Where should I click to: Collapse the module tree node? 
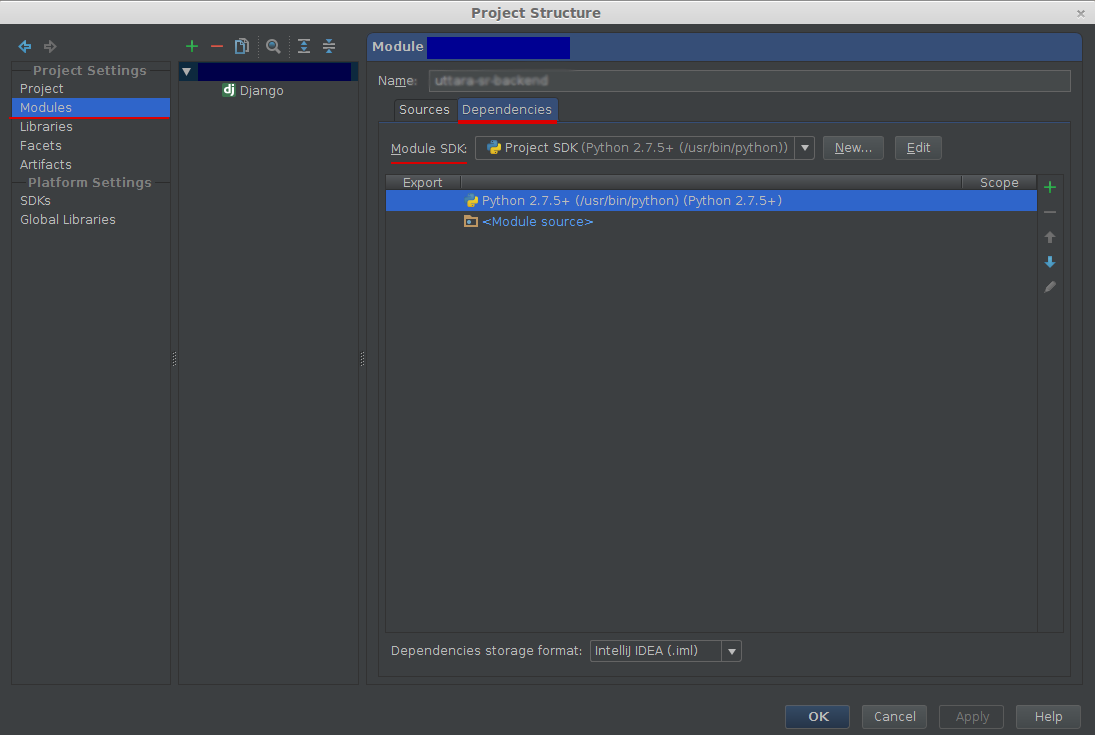click(x=186, y=71)
